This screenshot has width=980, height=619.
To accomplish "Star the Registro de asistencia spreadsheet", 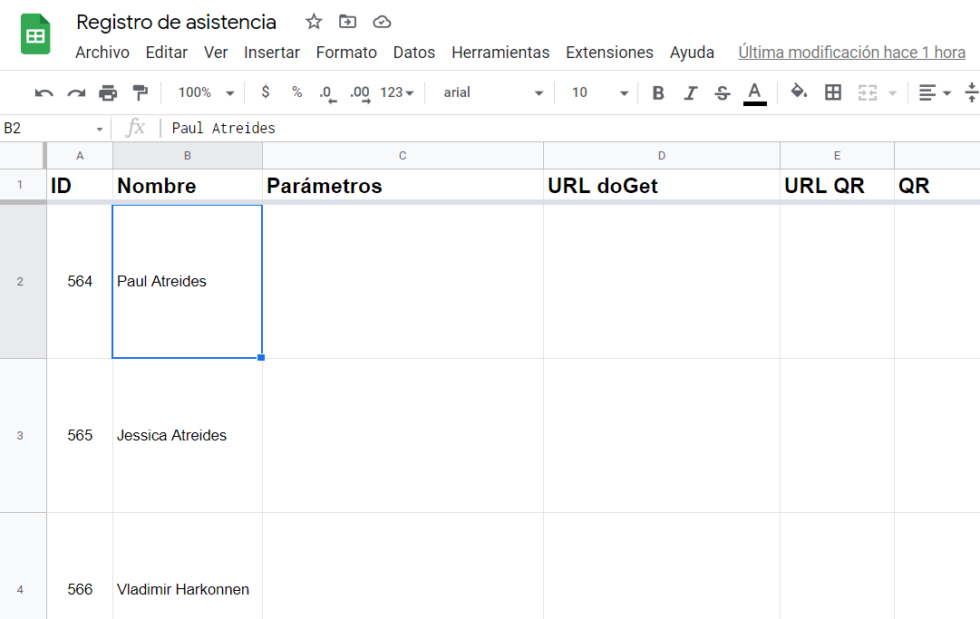I will point(313,21).
